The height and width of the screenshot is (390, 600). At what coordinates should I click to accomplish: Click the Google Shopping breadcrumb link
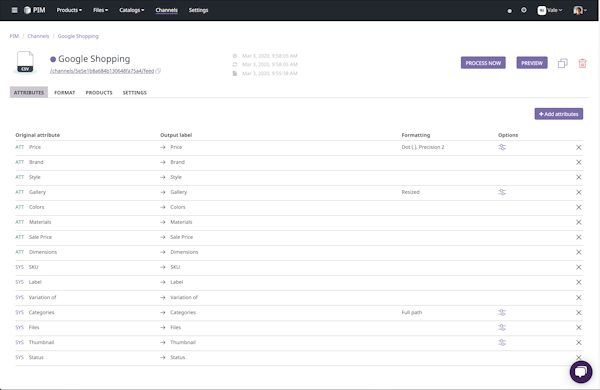coord(78,36)
